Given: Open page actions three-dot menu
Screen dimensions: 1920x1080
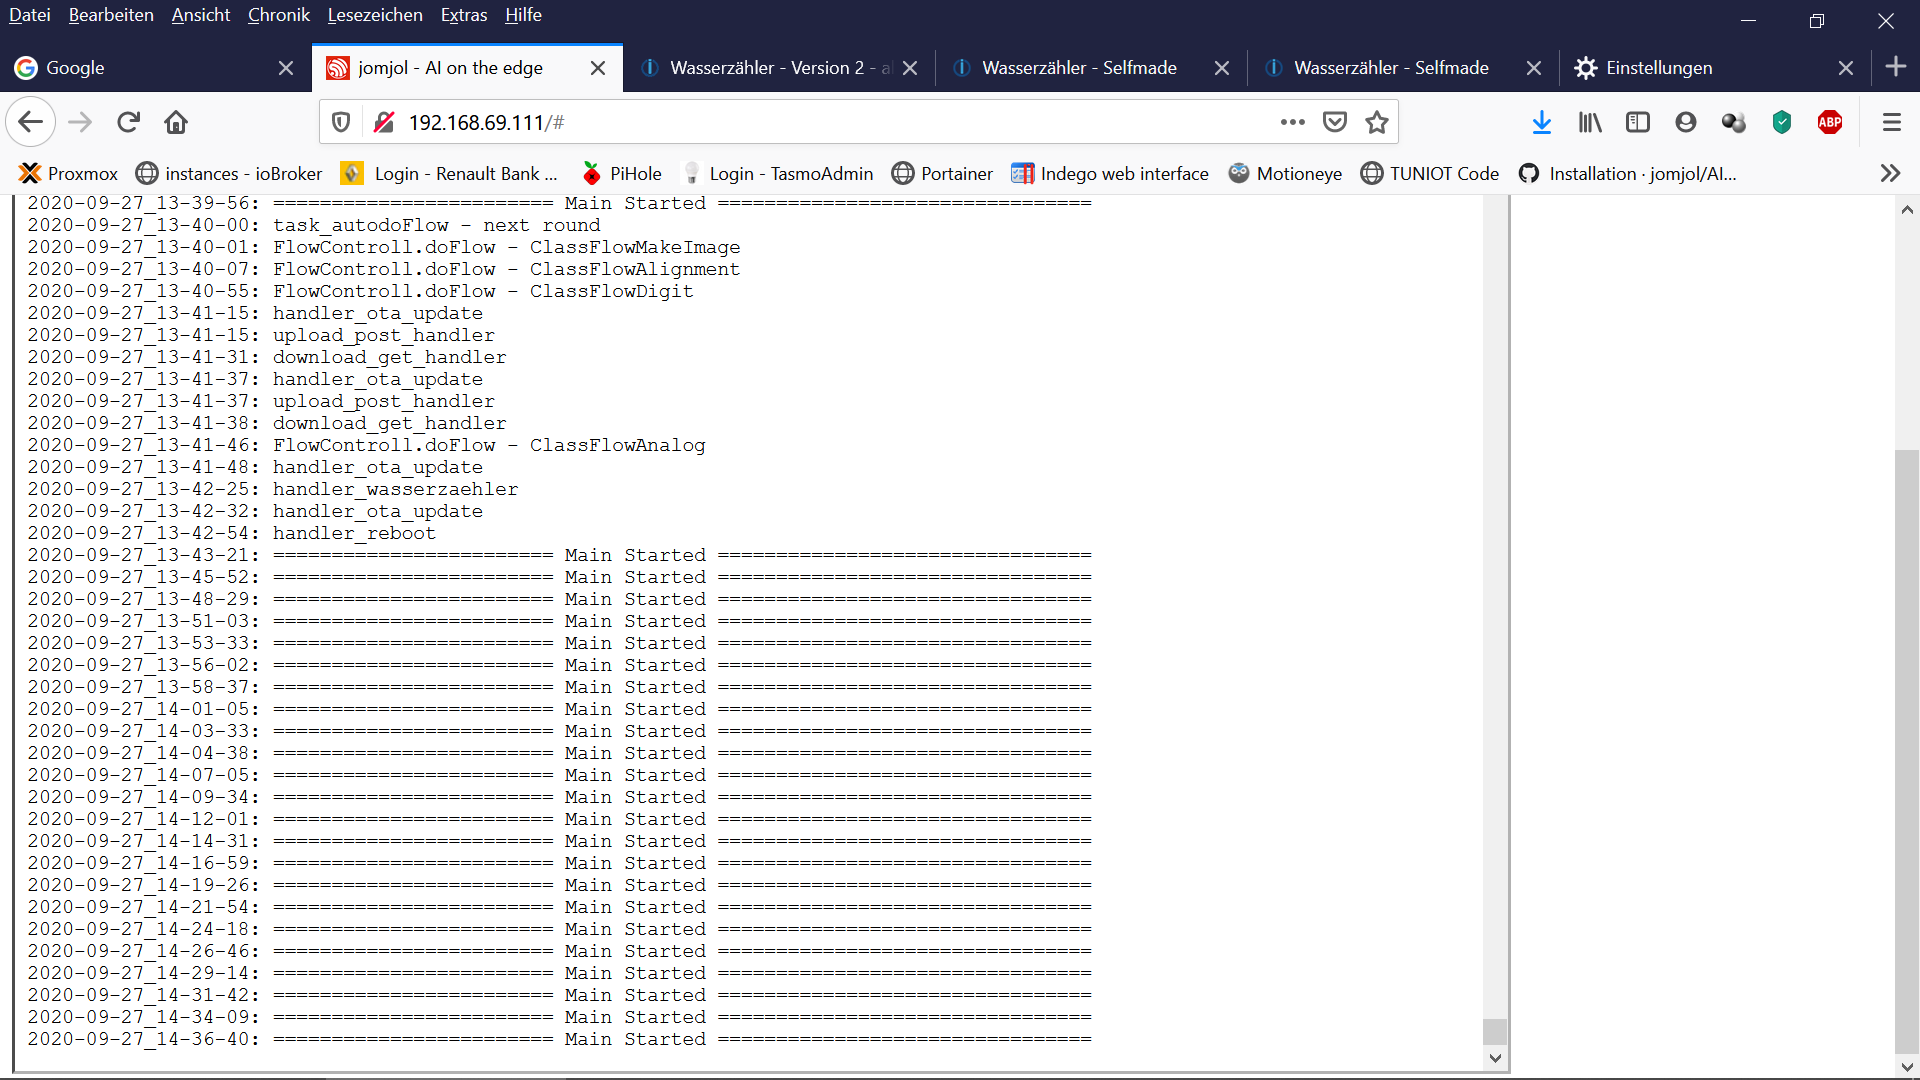Looking at the screenshot, I should 1292,122.
